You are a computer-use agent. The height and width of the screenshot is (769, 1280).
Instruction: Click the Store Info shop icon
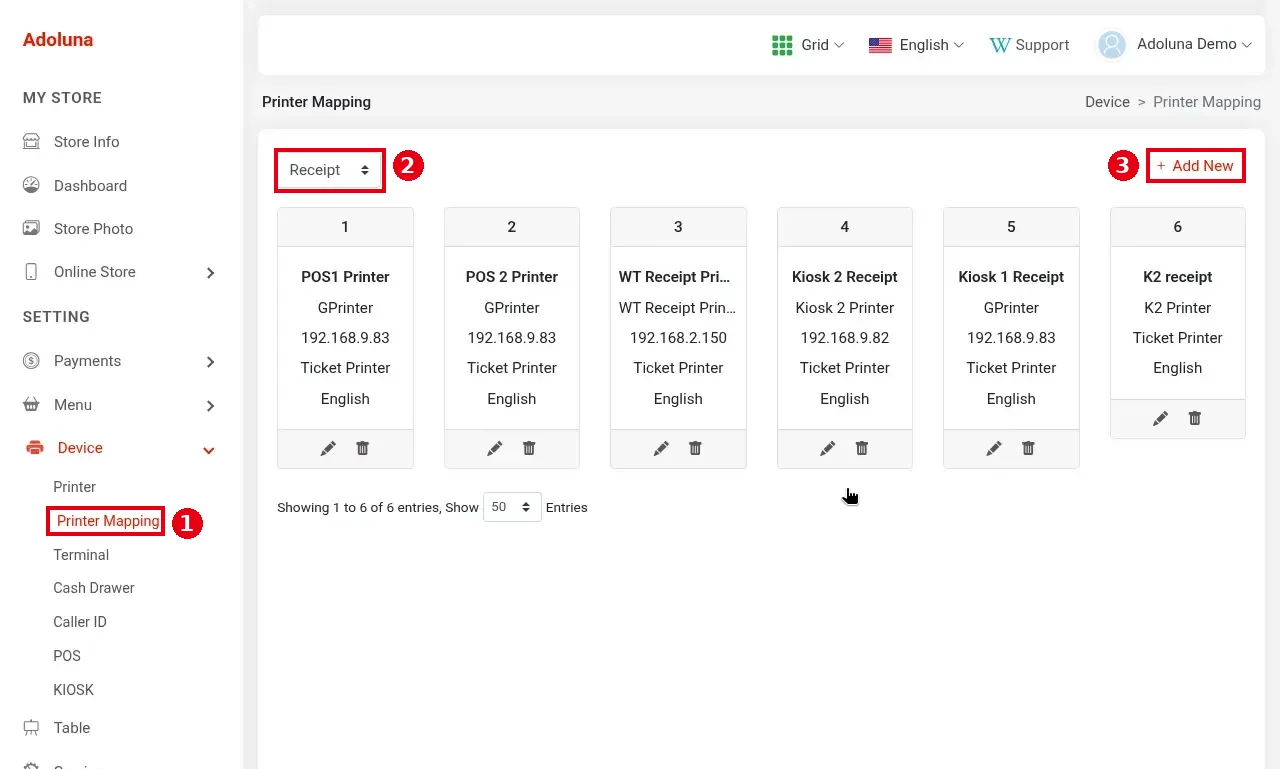[x=31, y=142]
